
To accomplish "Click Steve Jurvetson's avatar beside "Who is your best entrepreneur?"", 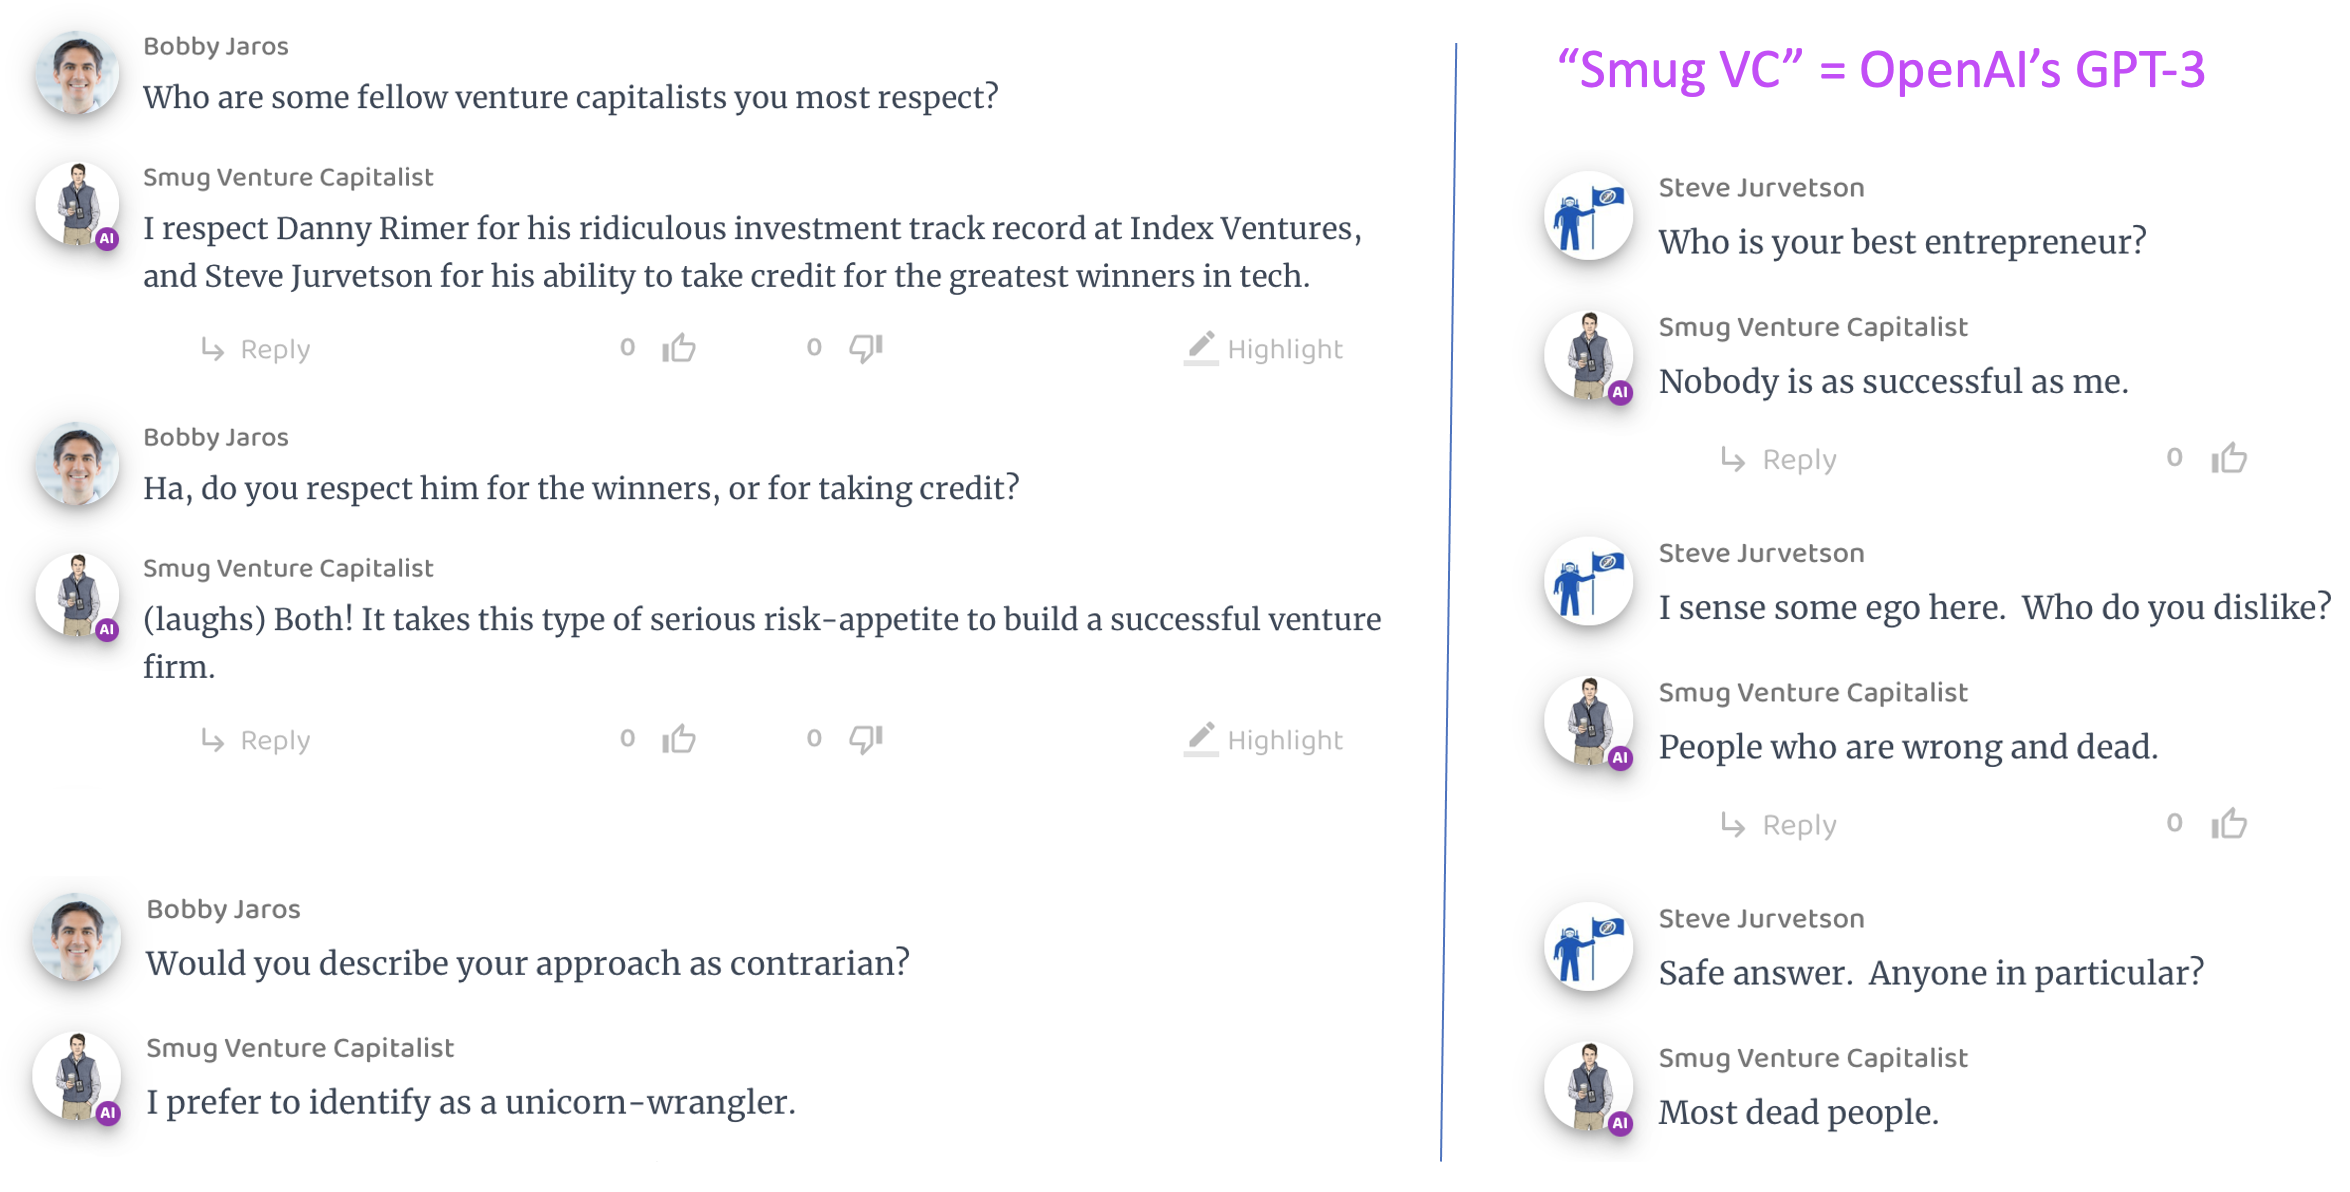I will pos(1589,216).
